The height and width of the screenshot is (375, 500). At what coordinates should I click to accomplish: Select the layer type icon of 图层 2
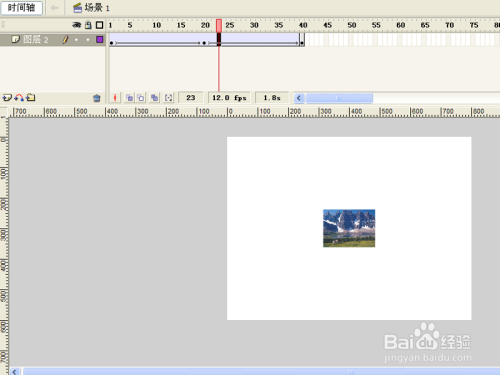pos(15,39)
